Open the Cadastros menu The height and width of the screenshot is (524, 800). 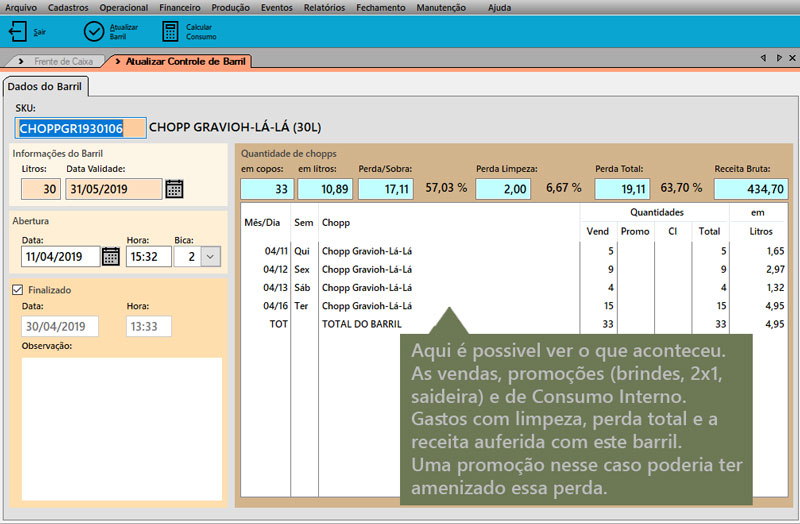pos(68,8)
